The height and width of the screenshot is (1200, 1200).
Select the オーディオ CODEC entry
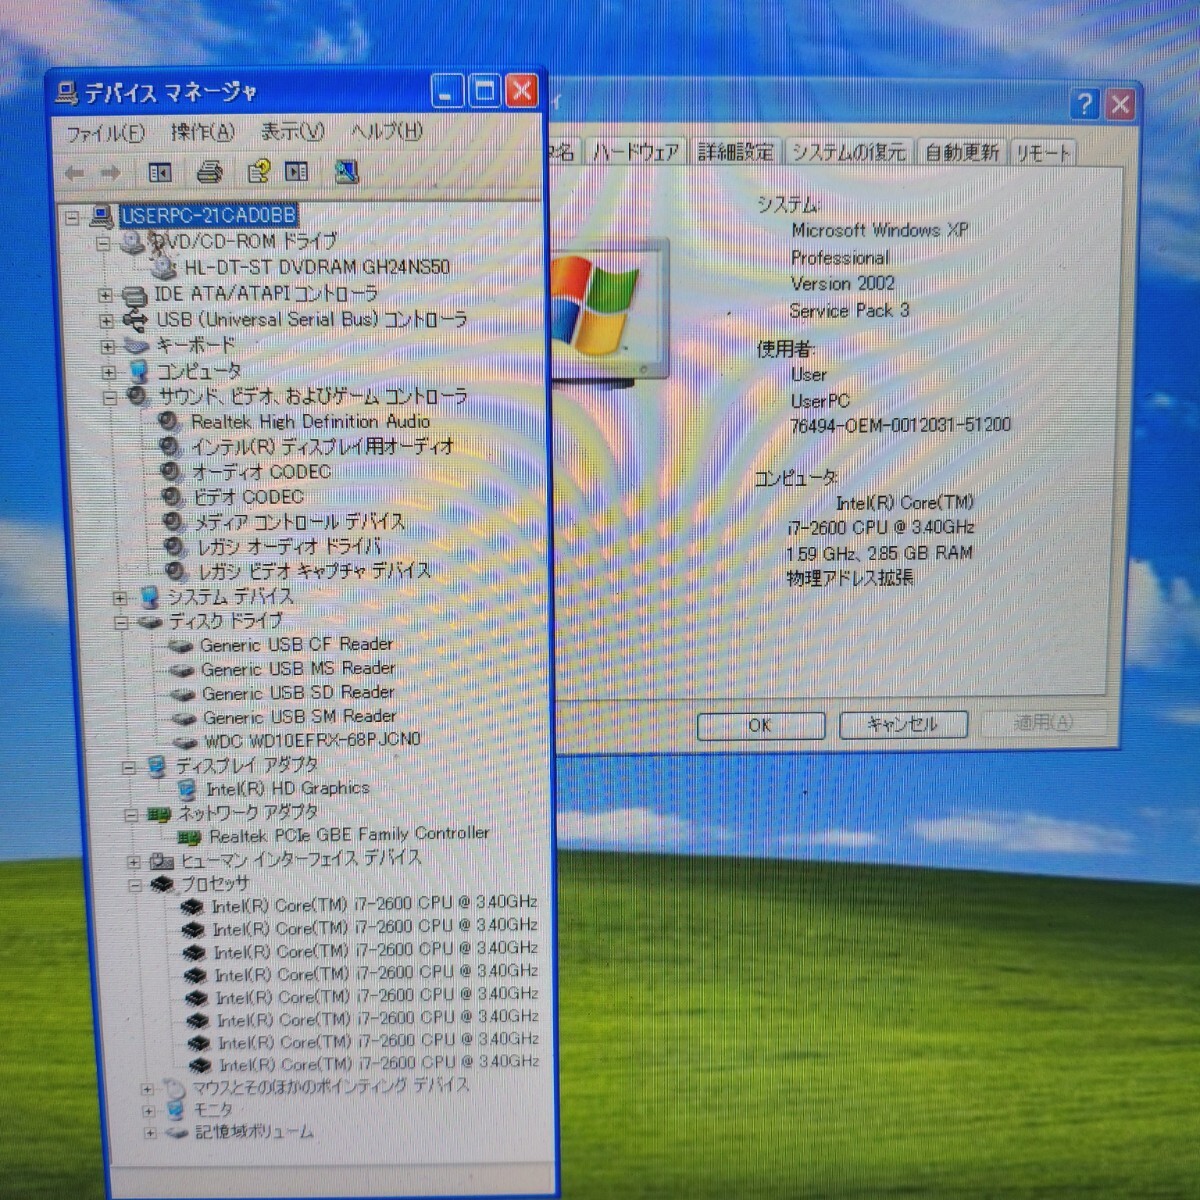tap(261, 471)
